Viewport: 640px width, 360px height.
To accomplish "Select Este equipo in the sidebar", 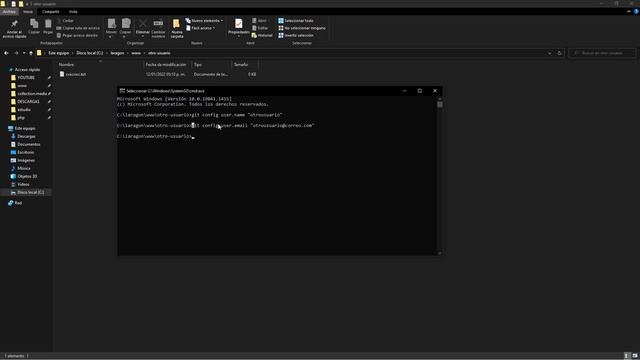I will [24, 128].
